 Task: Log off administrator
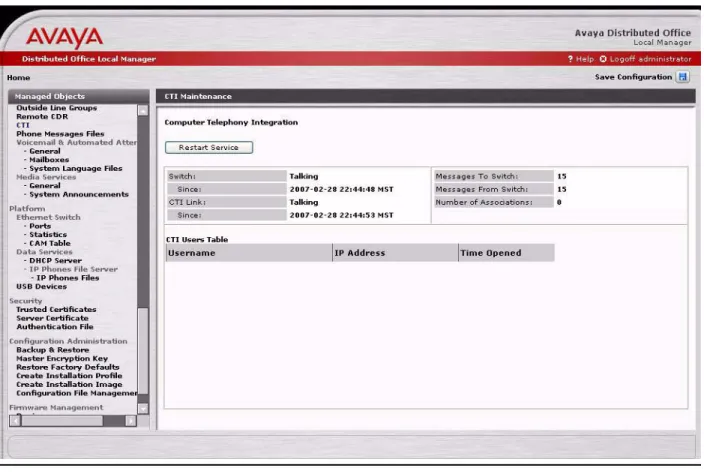point(650,59)
